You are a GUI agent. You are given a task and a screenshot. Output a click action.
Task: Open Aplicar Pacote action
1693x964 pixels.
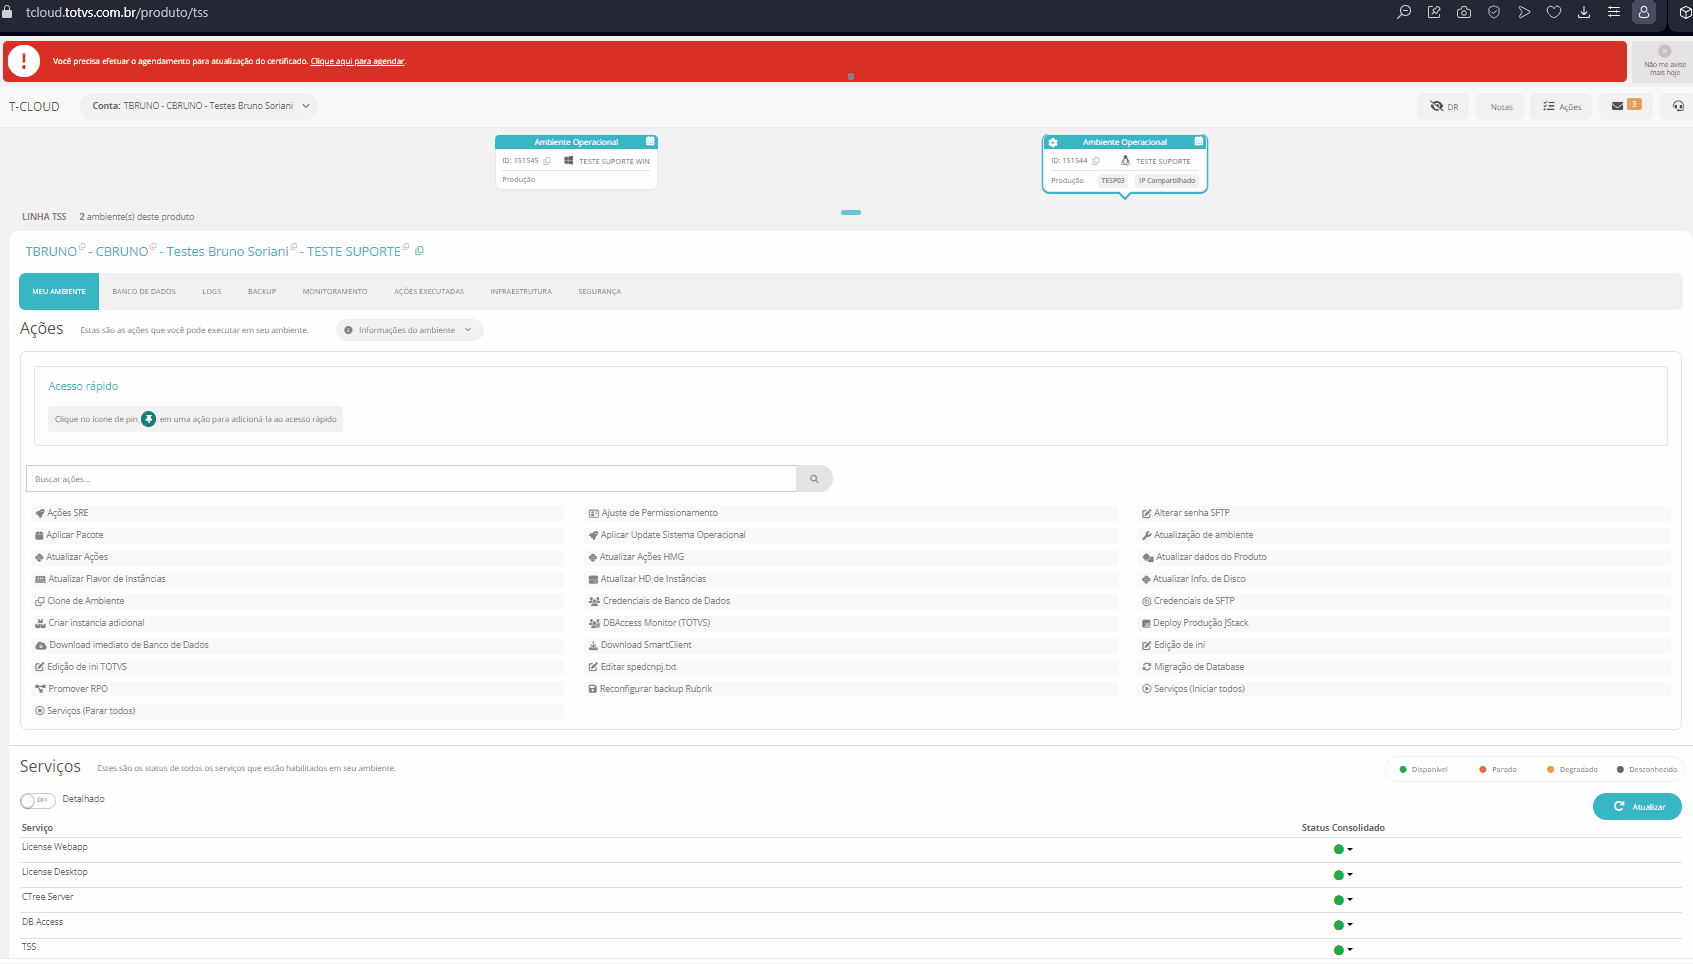[x=69, y=535]
